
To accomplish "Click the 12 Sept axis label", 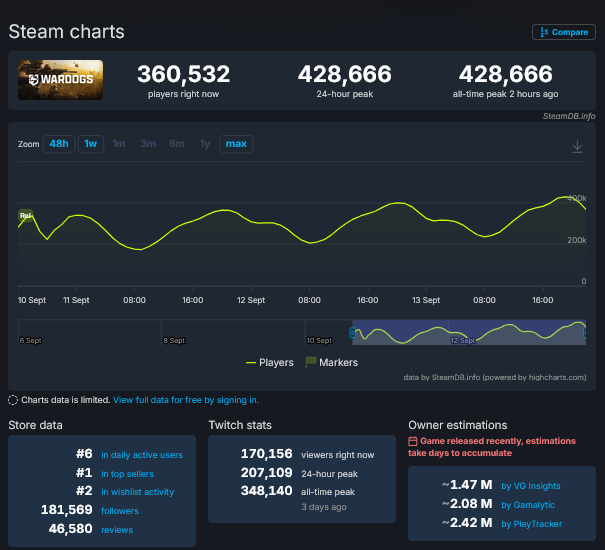I will coord(251,300).
